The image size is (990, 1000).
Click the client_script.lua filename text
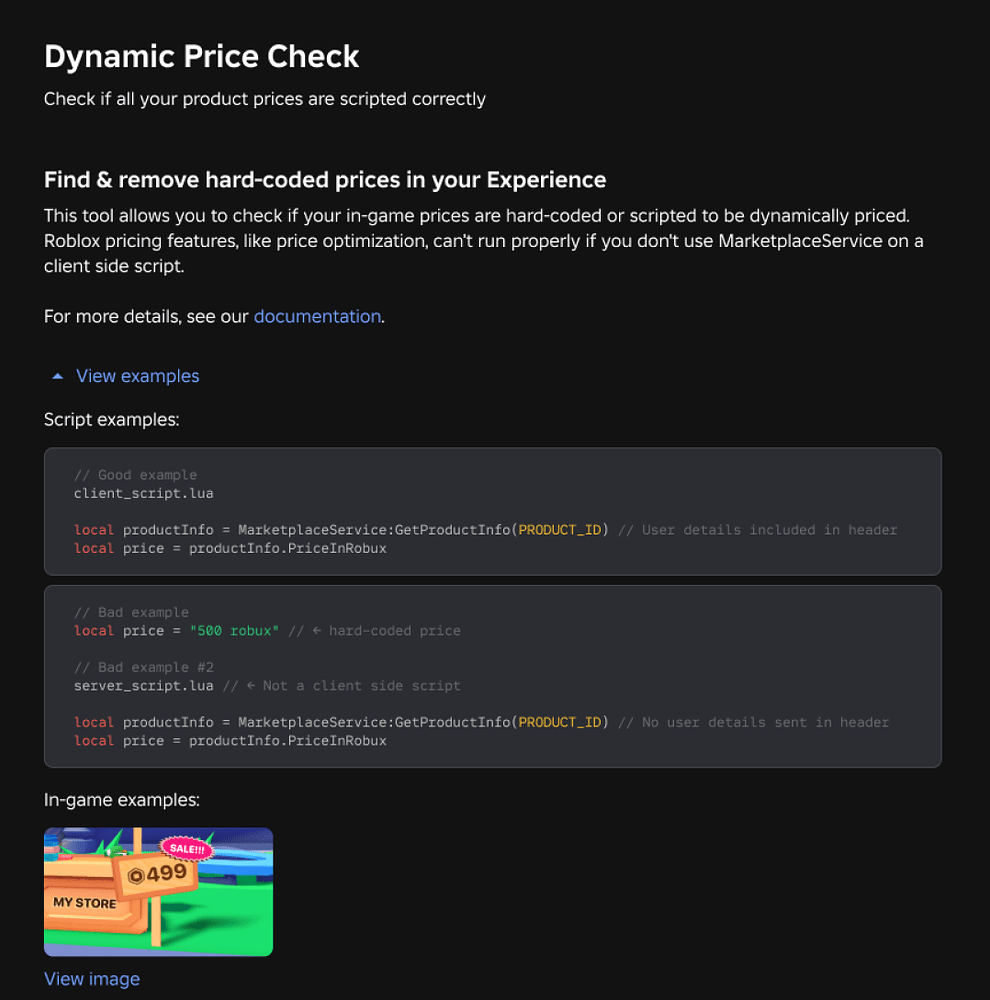[143, 493]
